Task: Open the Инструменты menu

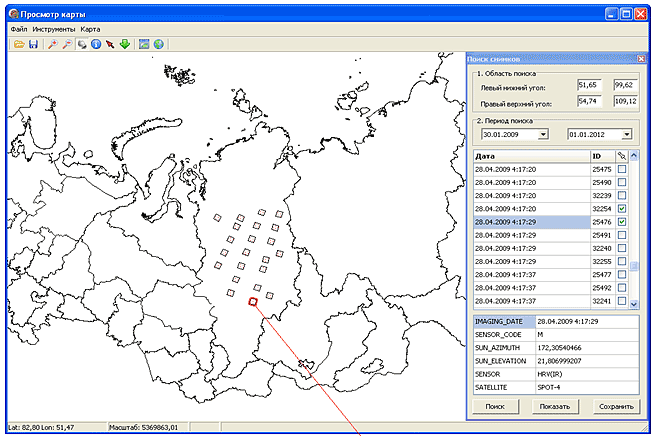Action: (54, 30)
